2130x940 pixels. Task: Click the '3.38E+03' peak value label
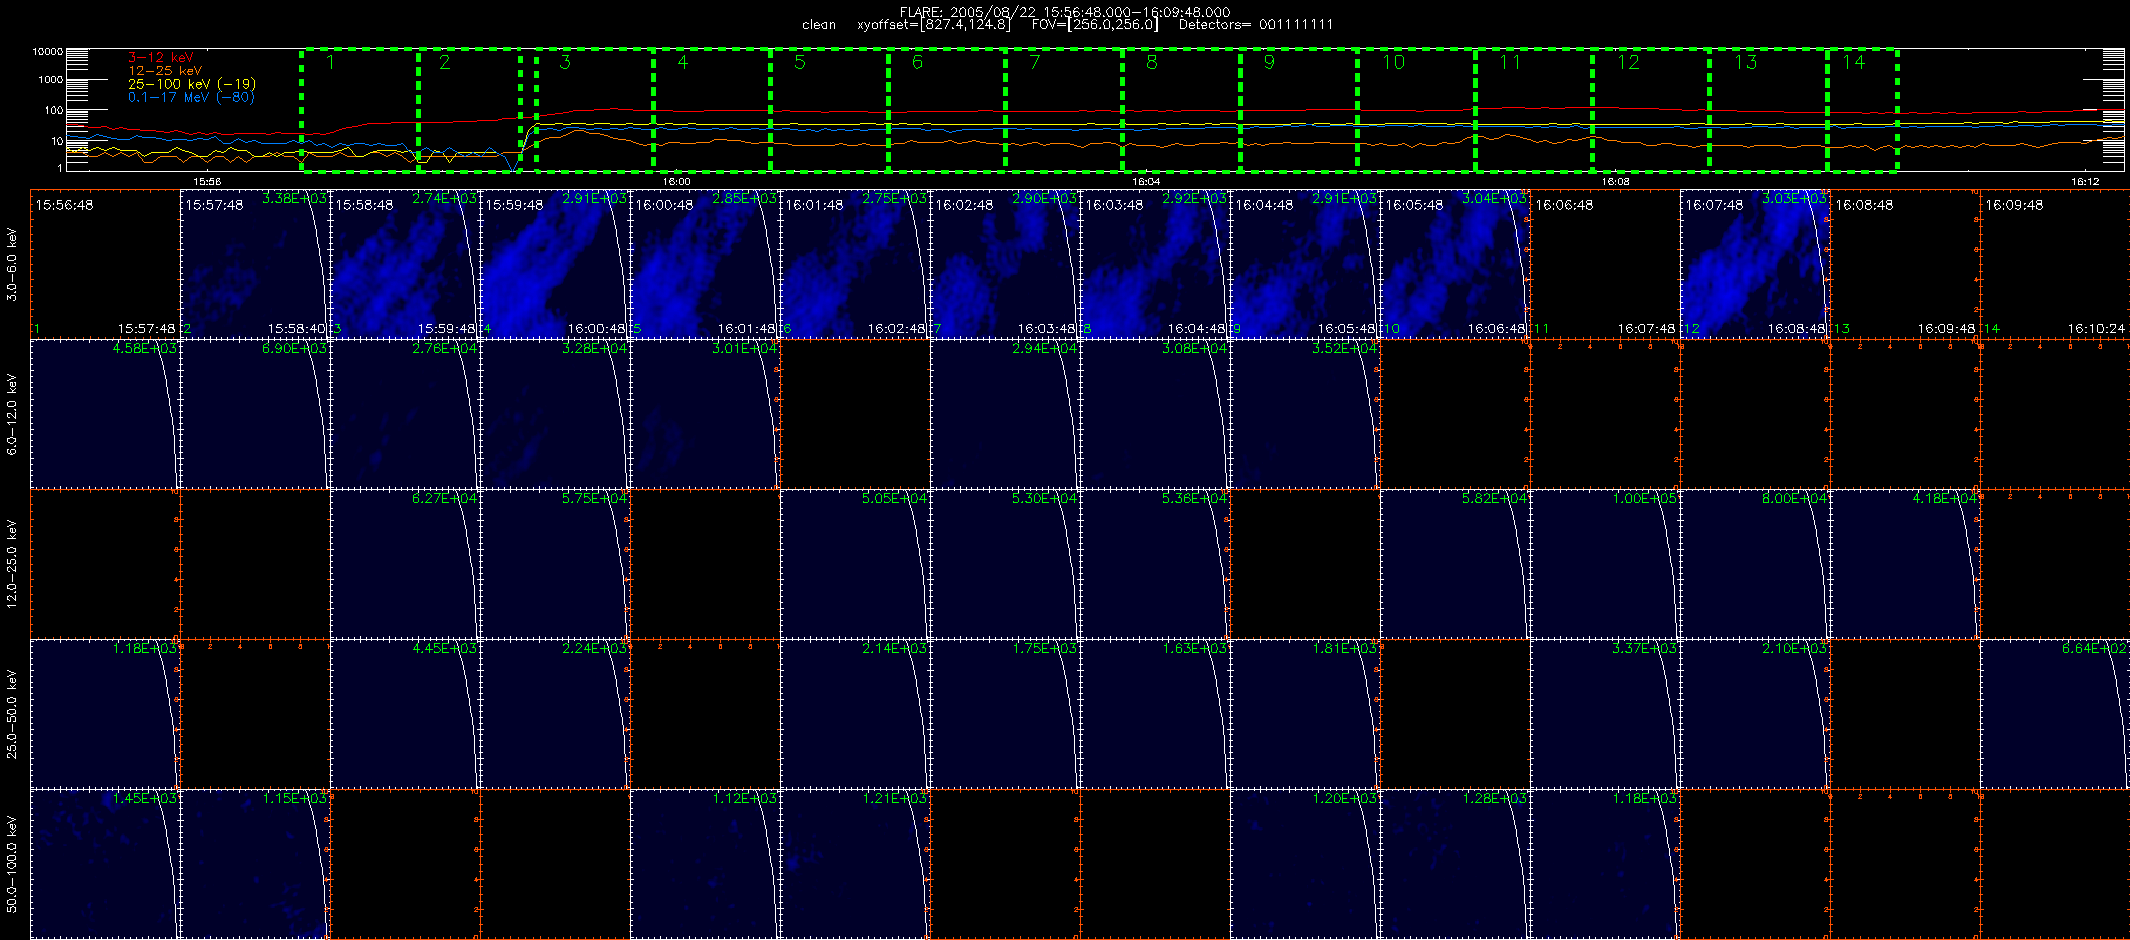(294, 199)
